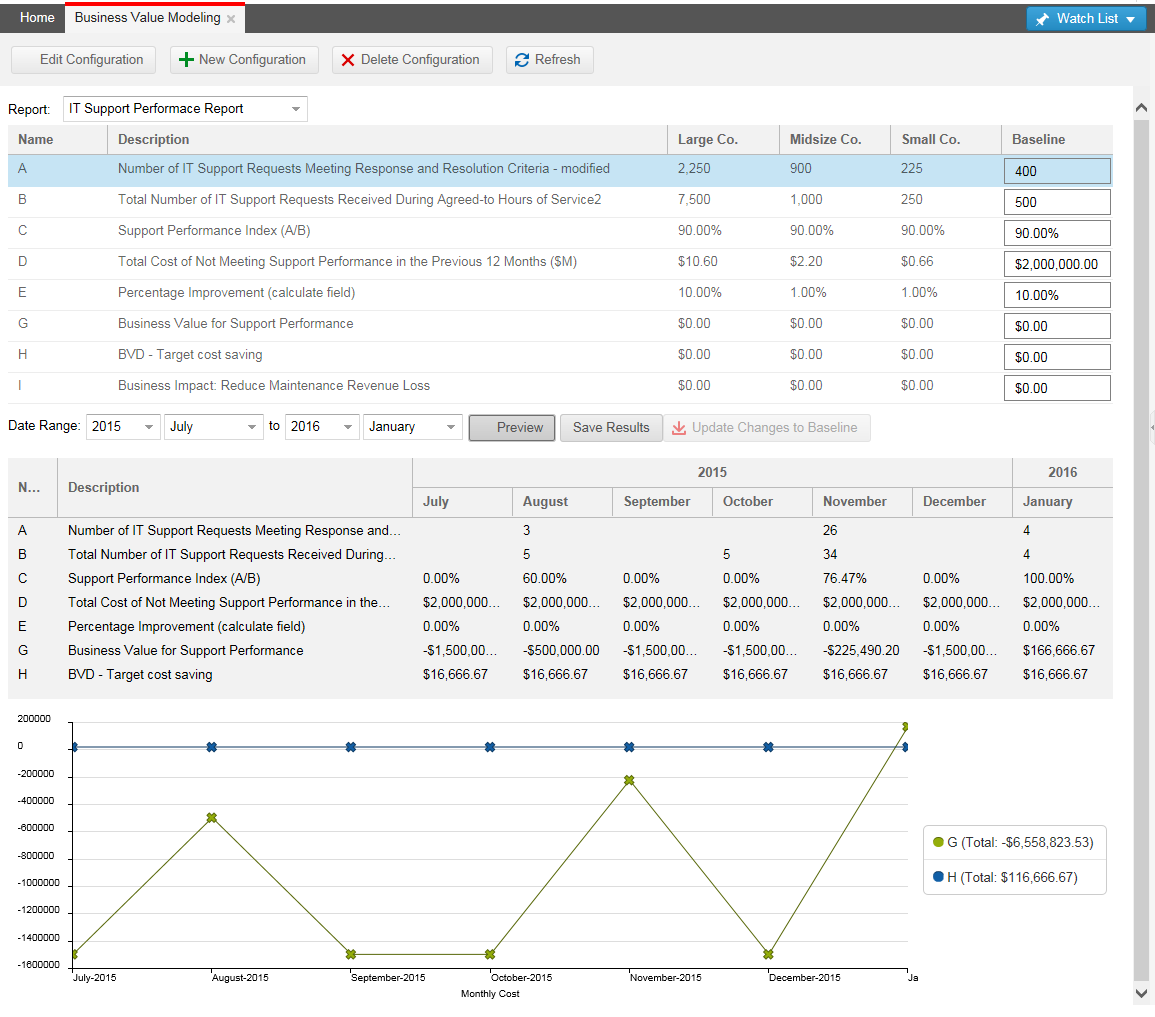Open the end month January dropdown

point(450,427)
